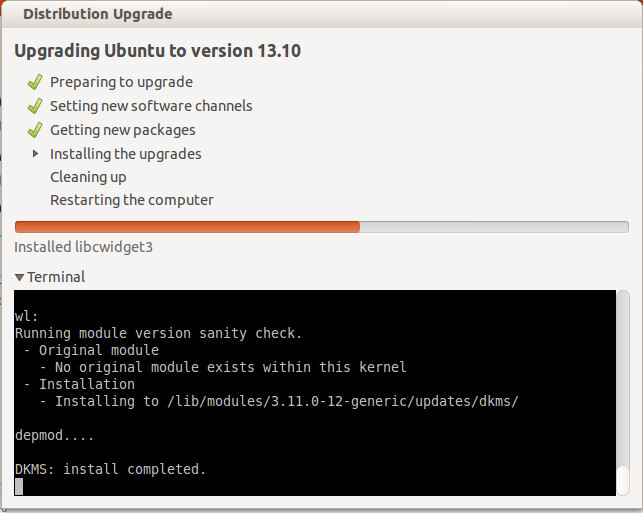
Task: Click the 'Installed libcwidget3' status text
Action: [84, 247]
